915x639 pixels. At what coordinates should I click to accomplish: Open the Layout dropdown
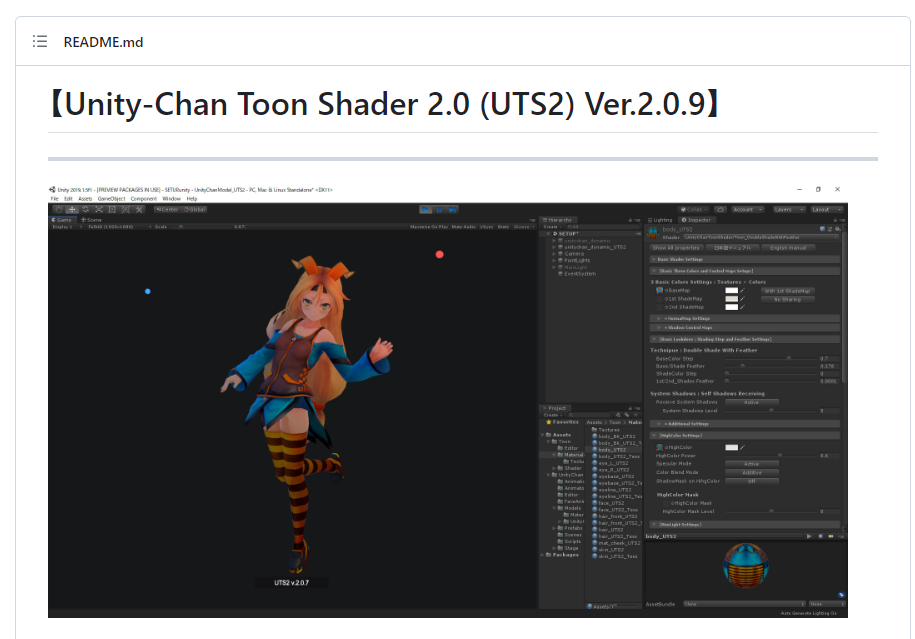(x=826, y=209)
